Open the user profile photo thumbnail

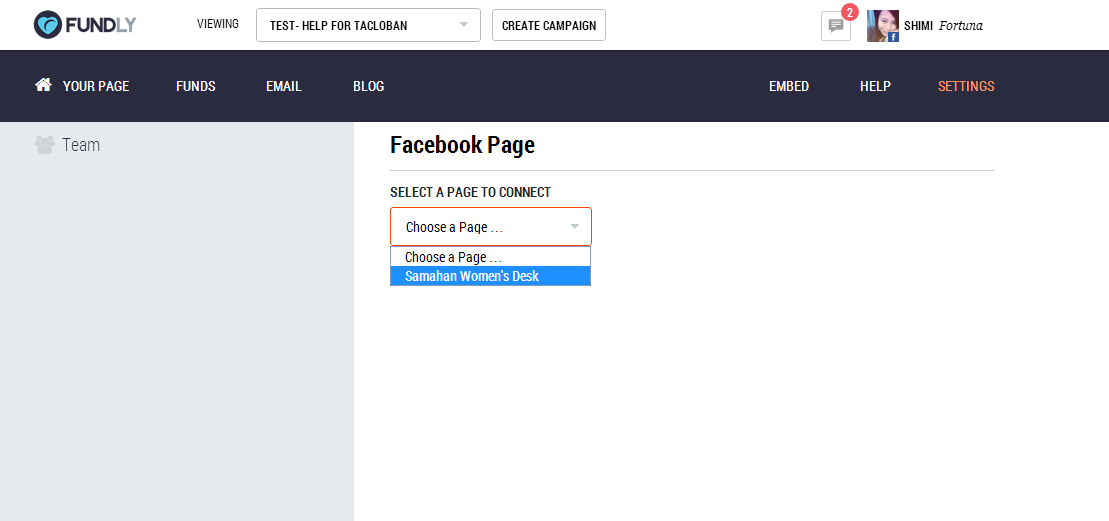(883, 26)
